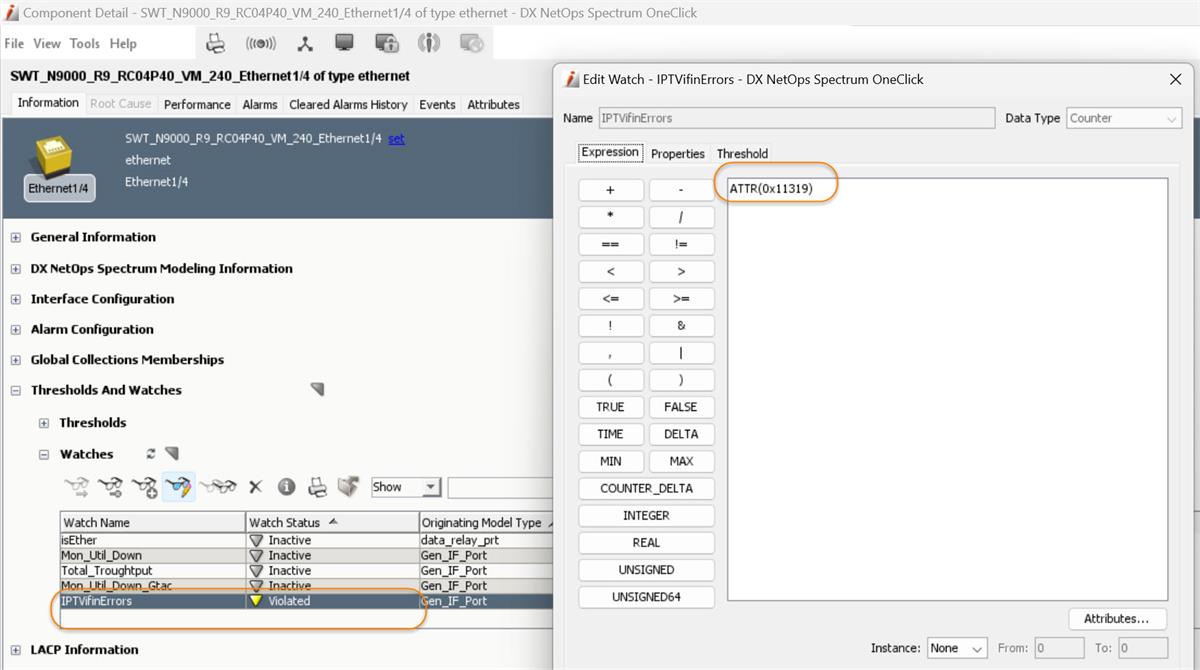Click the COUNTER_DELTA operator button
The image size is (1200, 670).
click(646, 488)
